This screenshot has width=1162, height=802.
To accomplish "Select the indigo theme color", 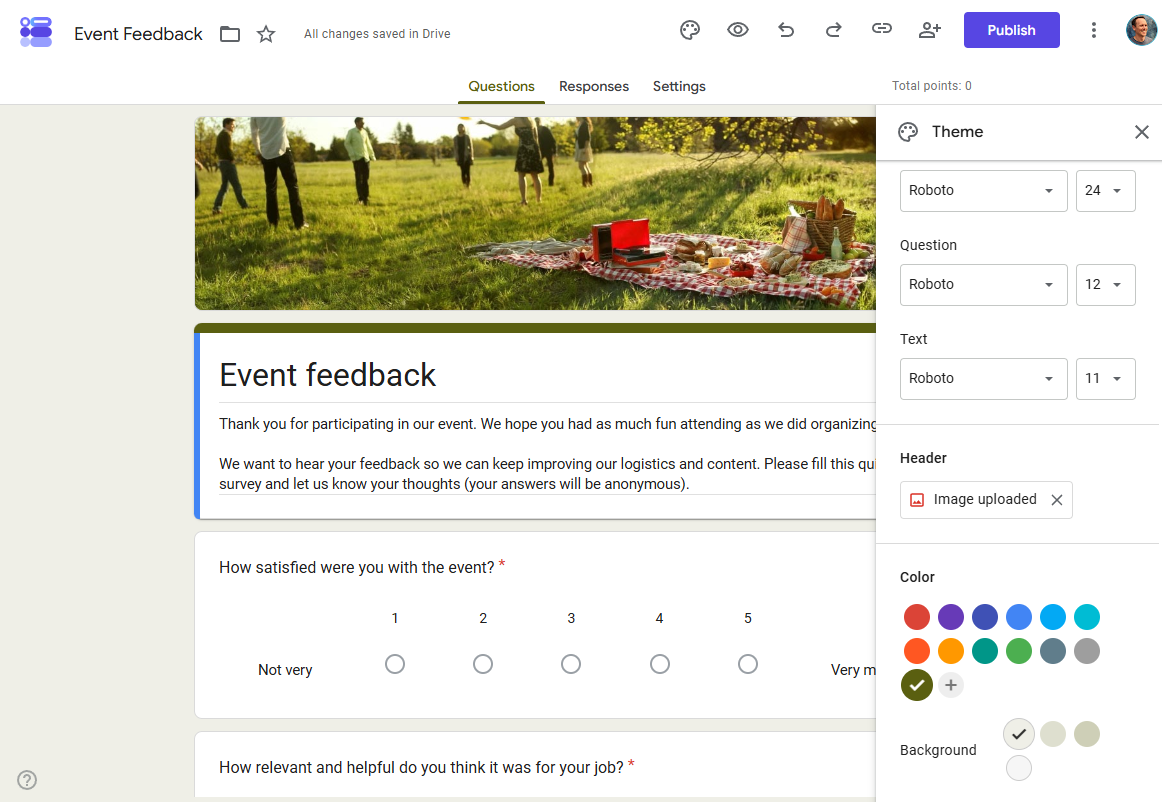I will tap(985, 617).
